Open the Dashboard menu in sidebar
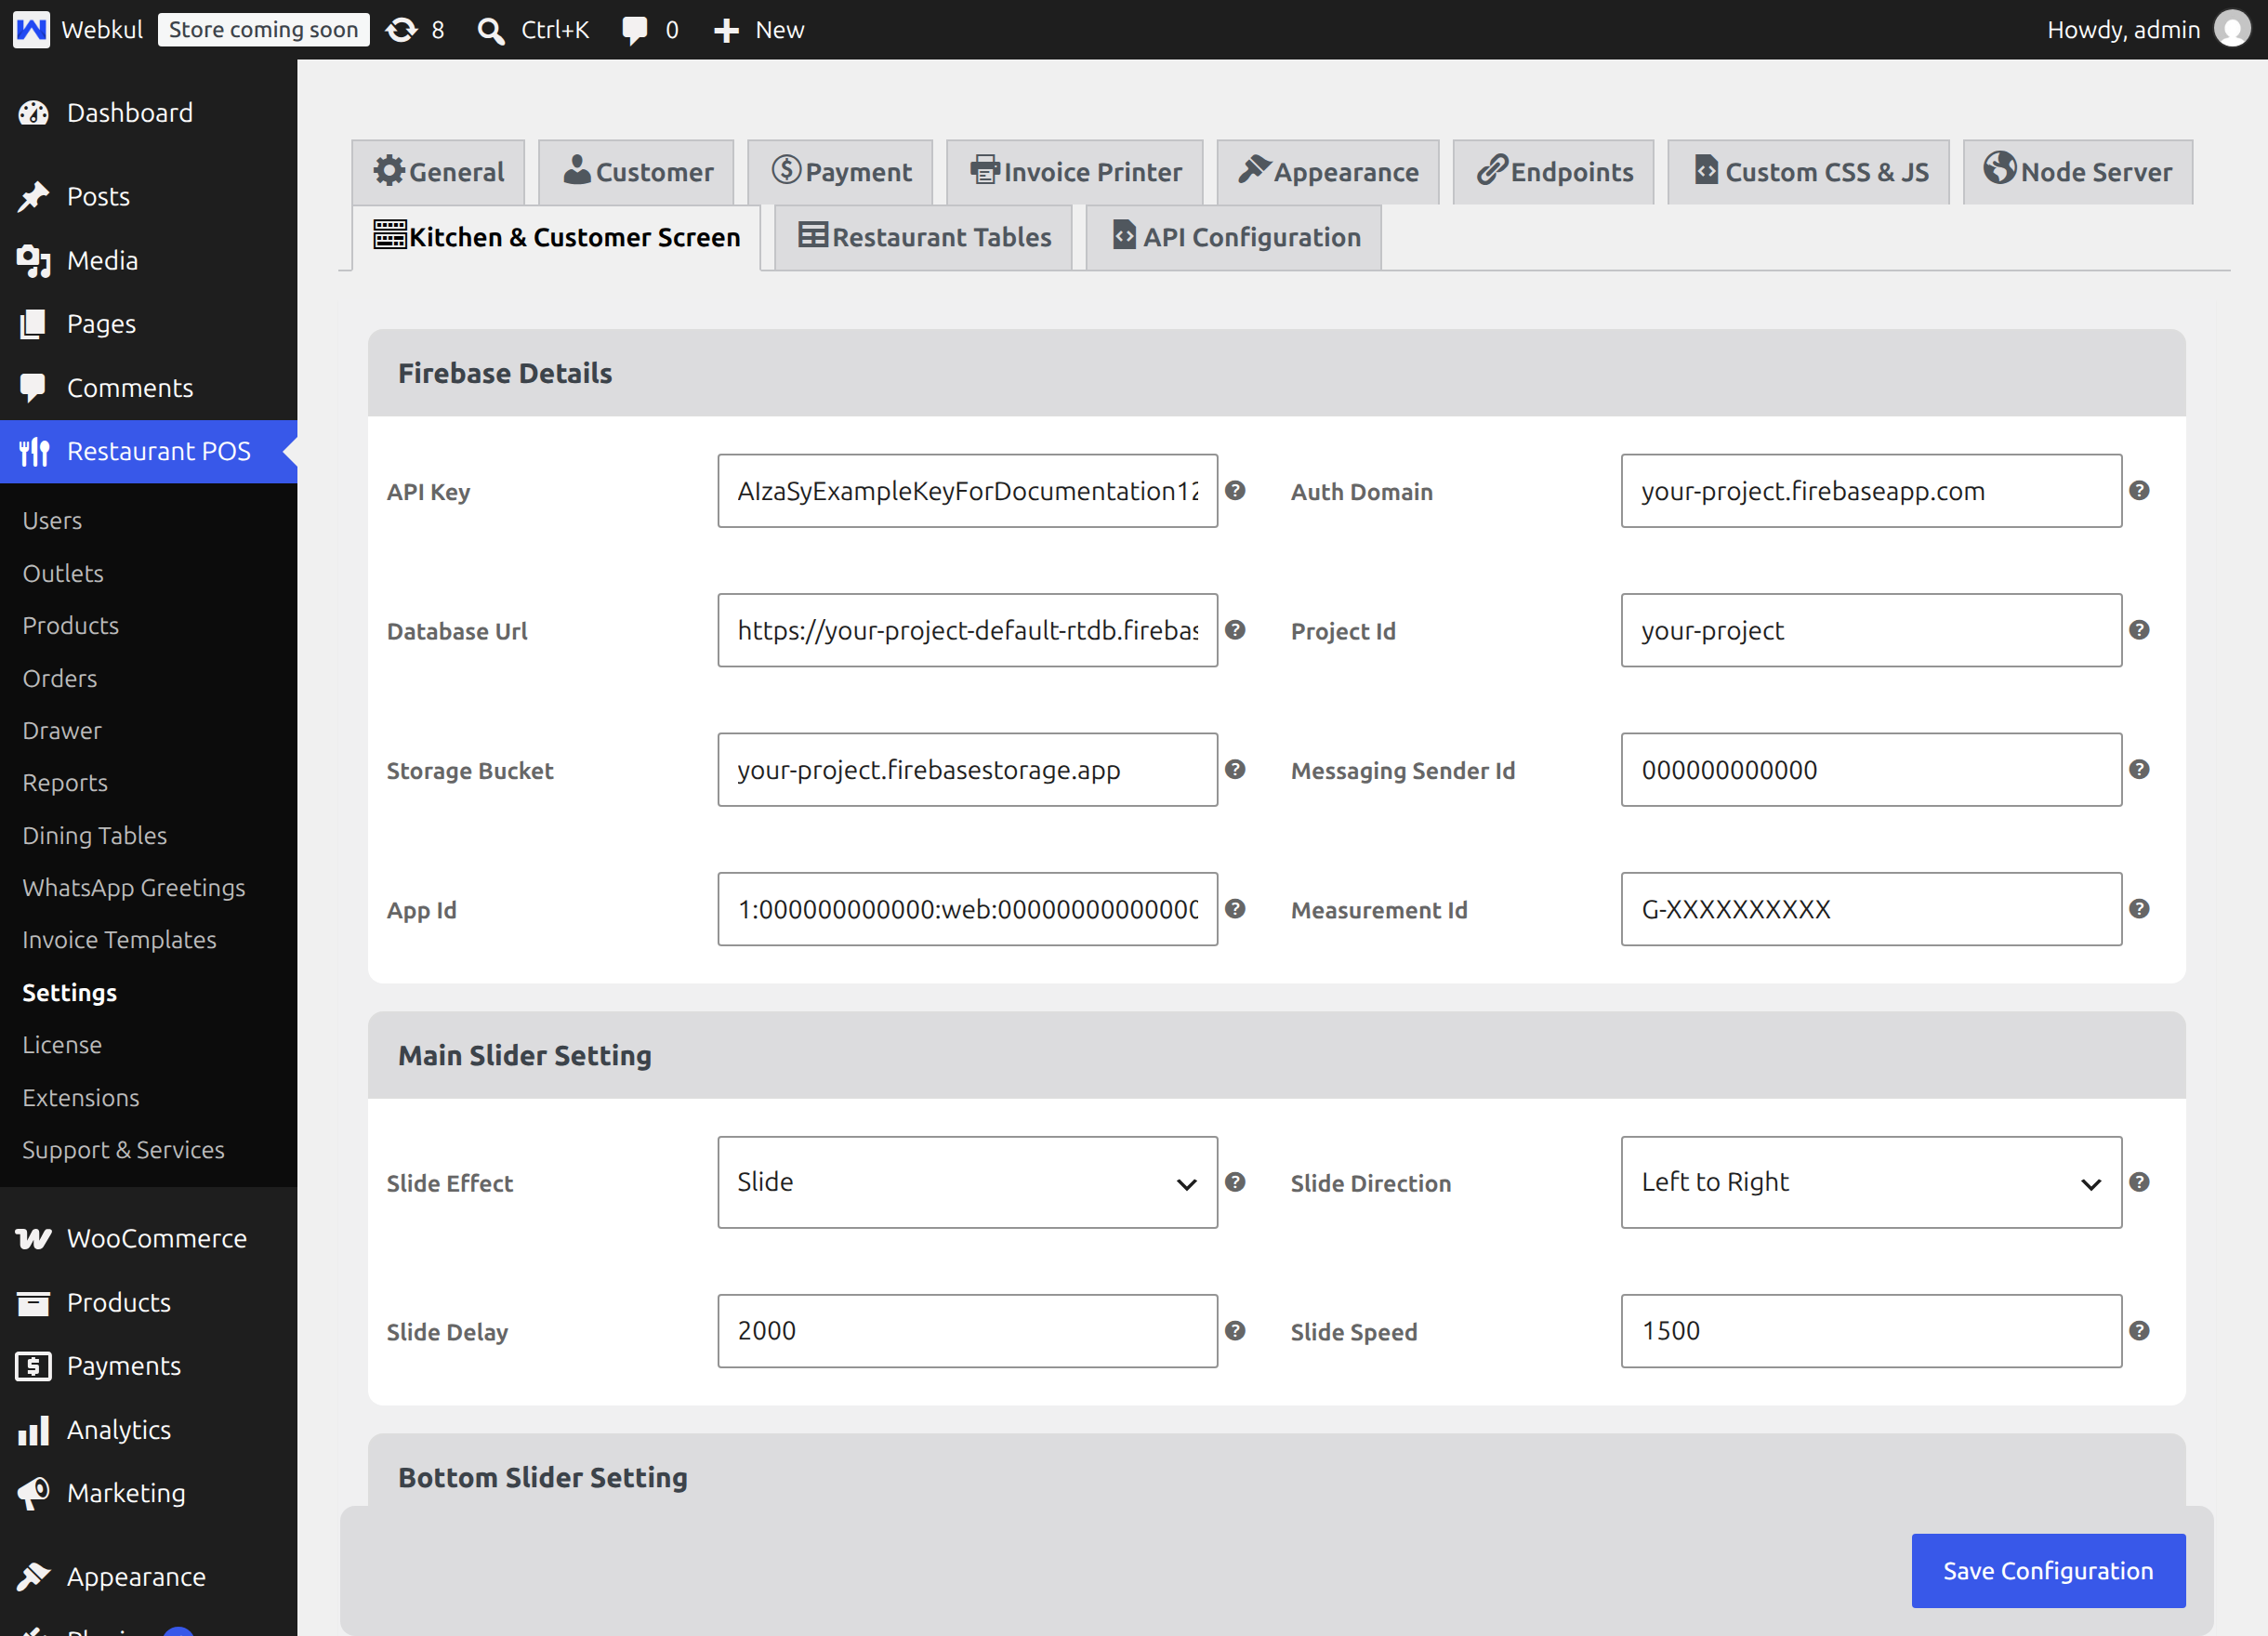Screen dimensions: 2268x1636 coord(148,113)
